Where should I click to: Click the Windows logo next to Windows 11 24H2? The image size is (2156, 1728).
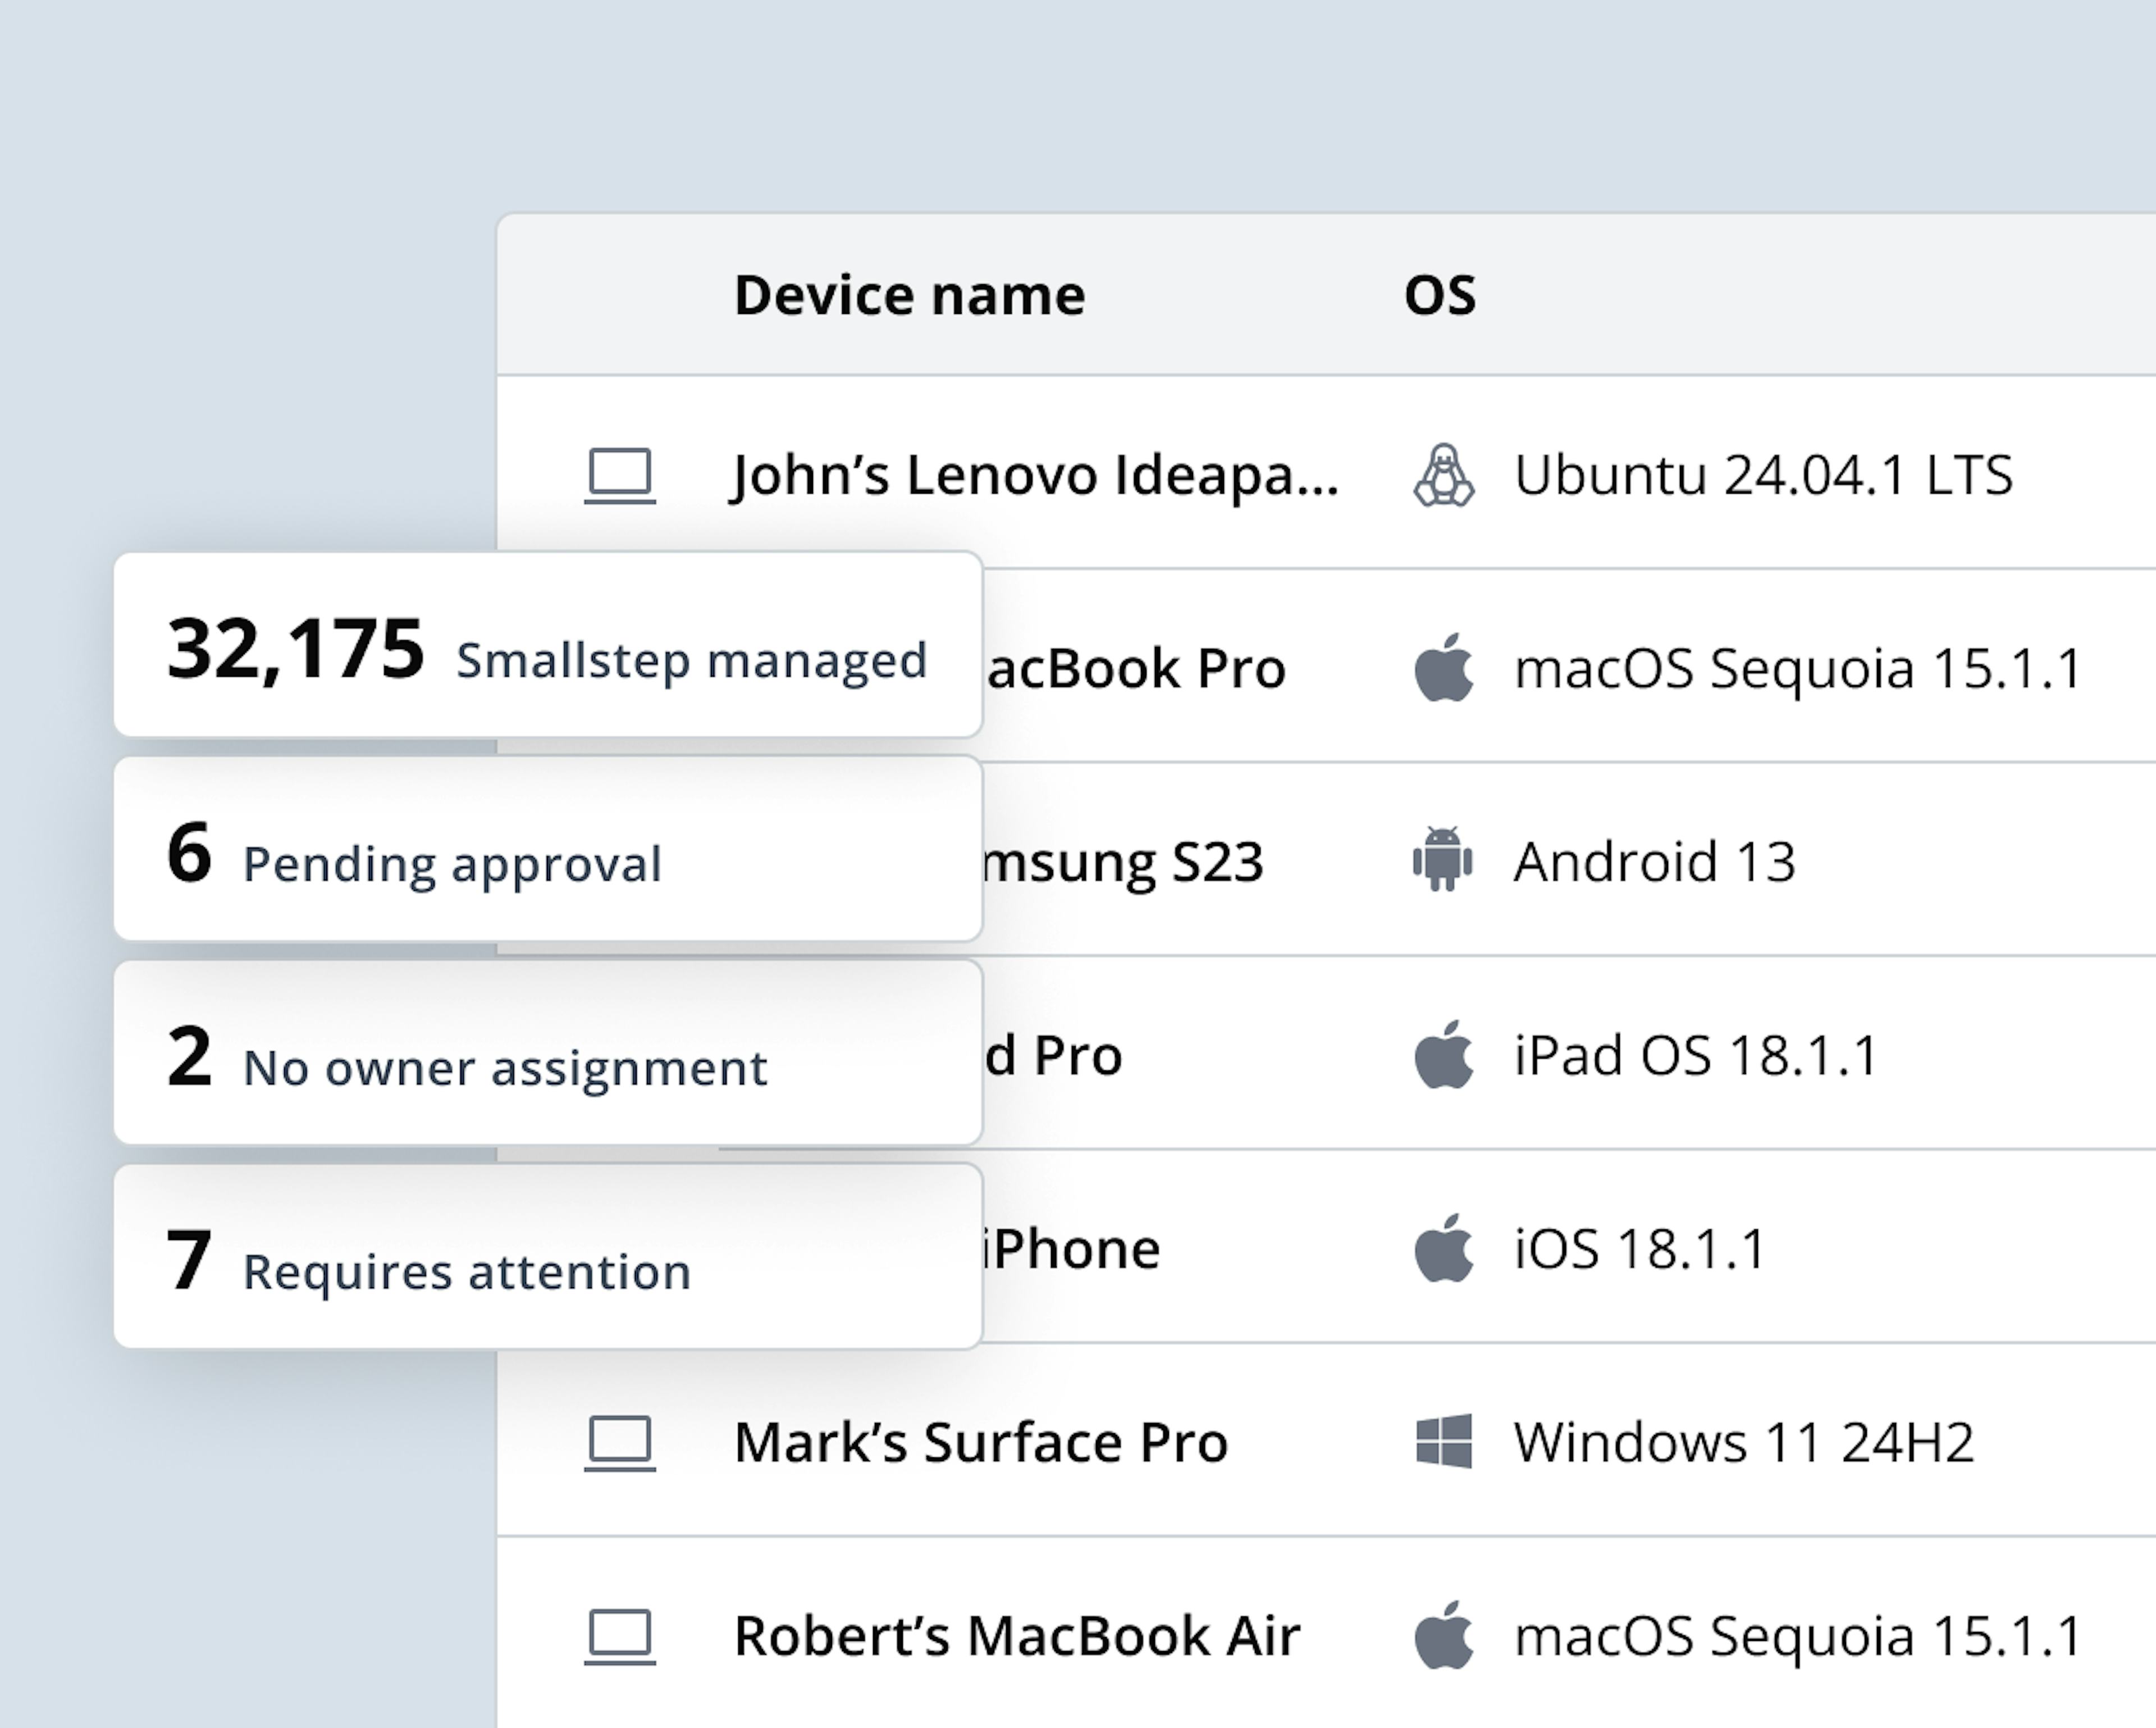[1443, 1442]
